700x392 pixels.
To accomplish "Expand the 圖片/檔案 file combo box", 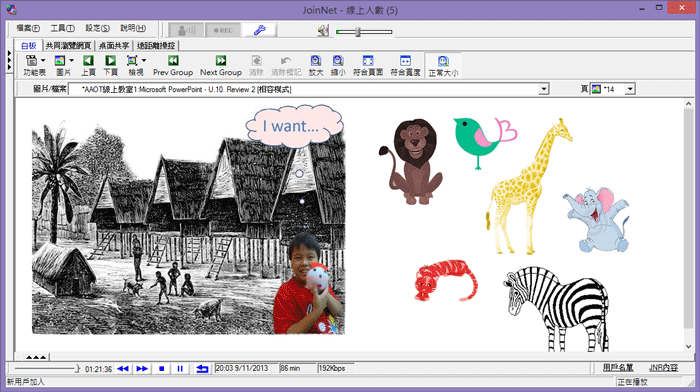I will click(543, 89).
